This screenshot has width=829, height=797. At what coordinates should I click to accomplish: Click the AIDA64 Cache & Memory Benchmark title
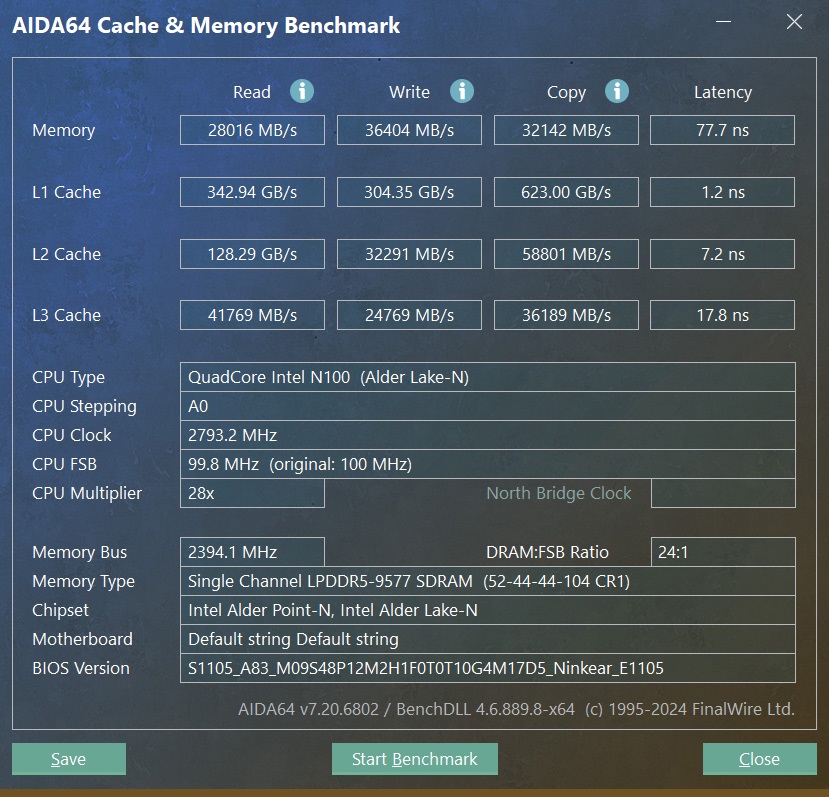[x=206, y=25]
